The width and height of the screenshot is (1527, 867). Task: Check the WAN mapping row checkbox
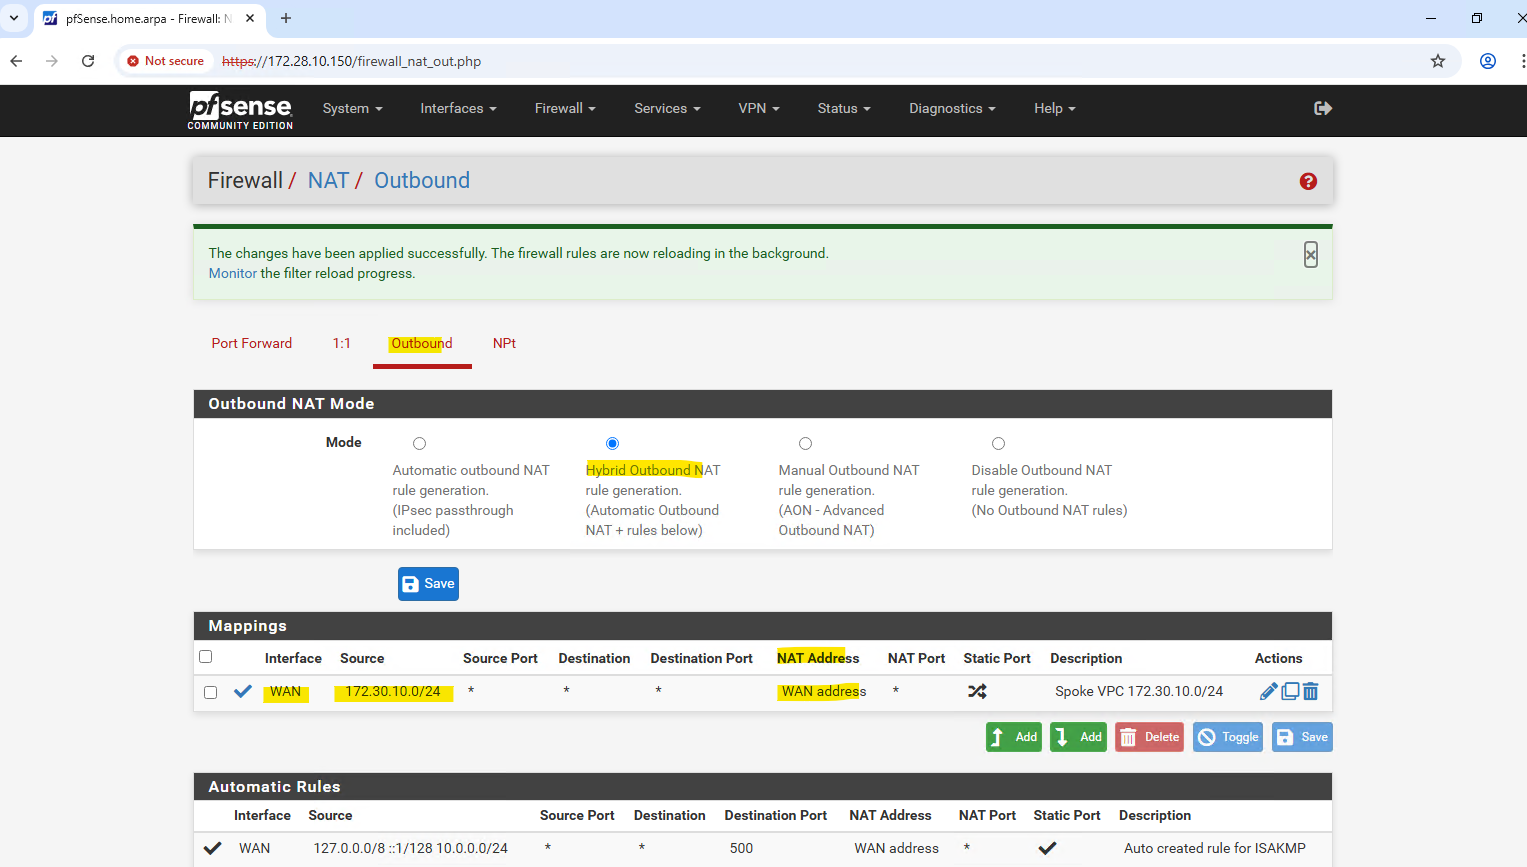pos(210,692)
